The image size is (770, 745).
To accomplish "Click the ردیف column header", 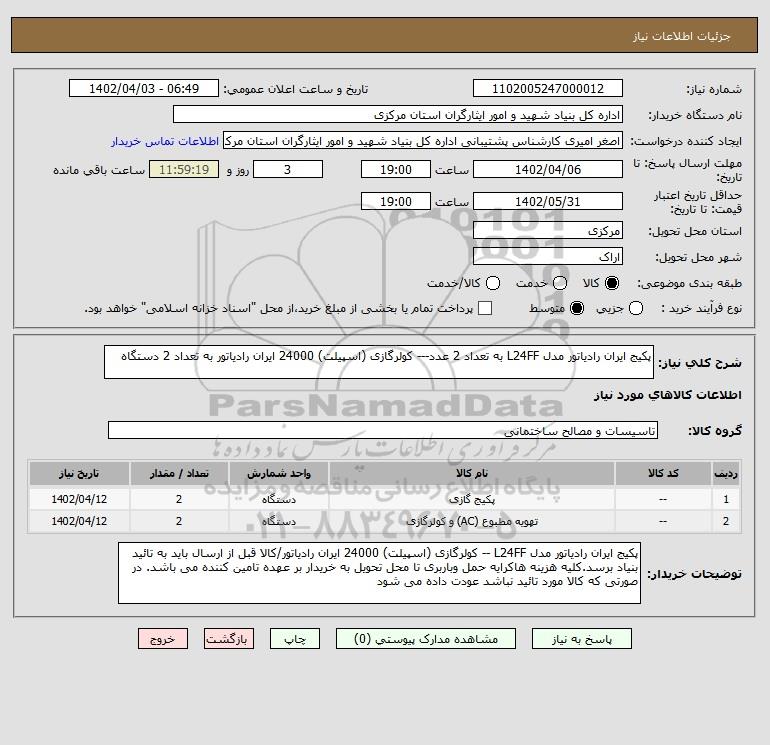I will pos(726,473).
